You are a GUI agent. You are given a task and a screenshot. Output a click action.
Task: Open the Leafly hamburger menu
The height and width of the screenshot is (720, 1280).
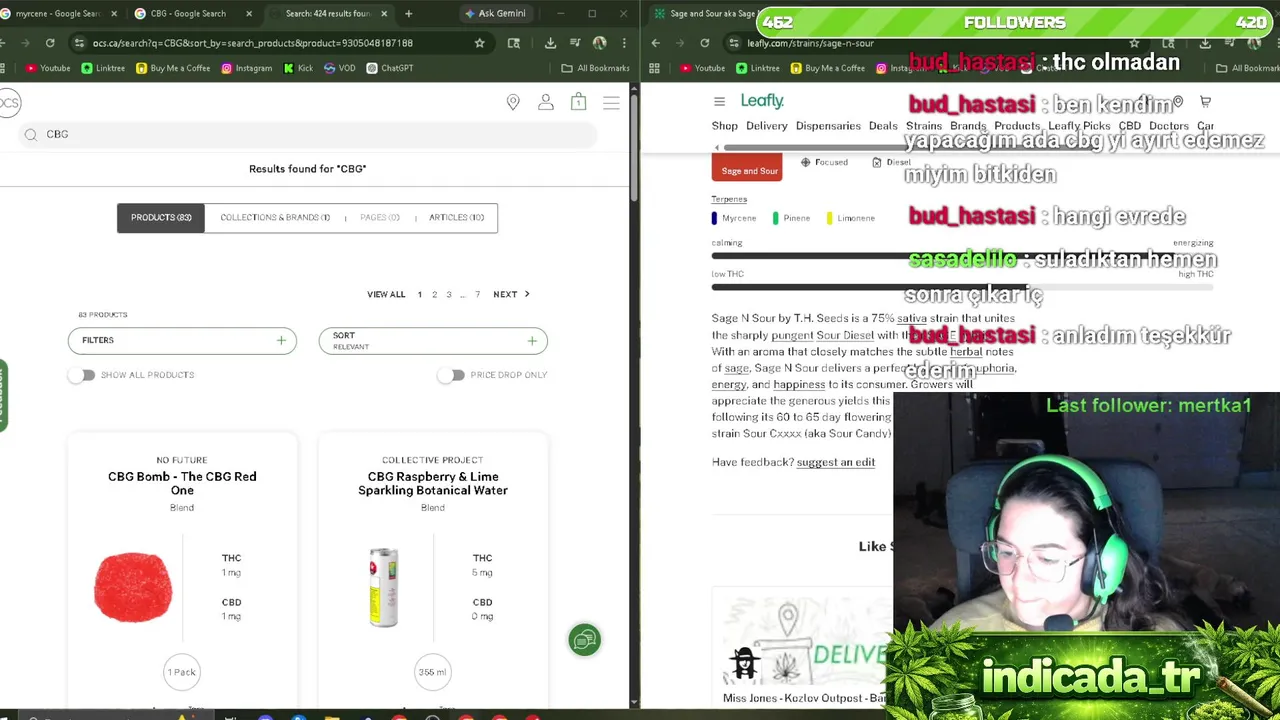(719, 101)
